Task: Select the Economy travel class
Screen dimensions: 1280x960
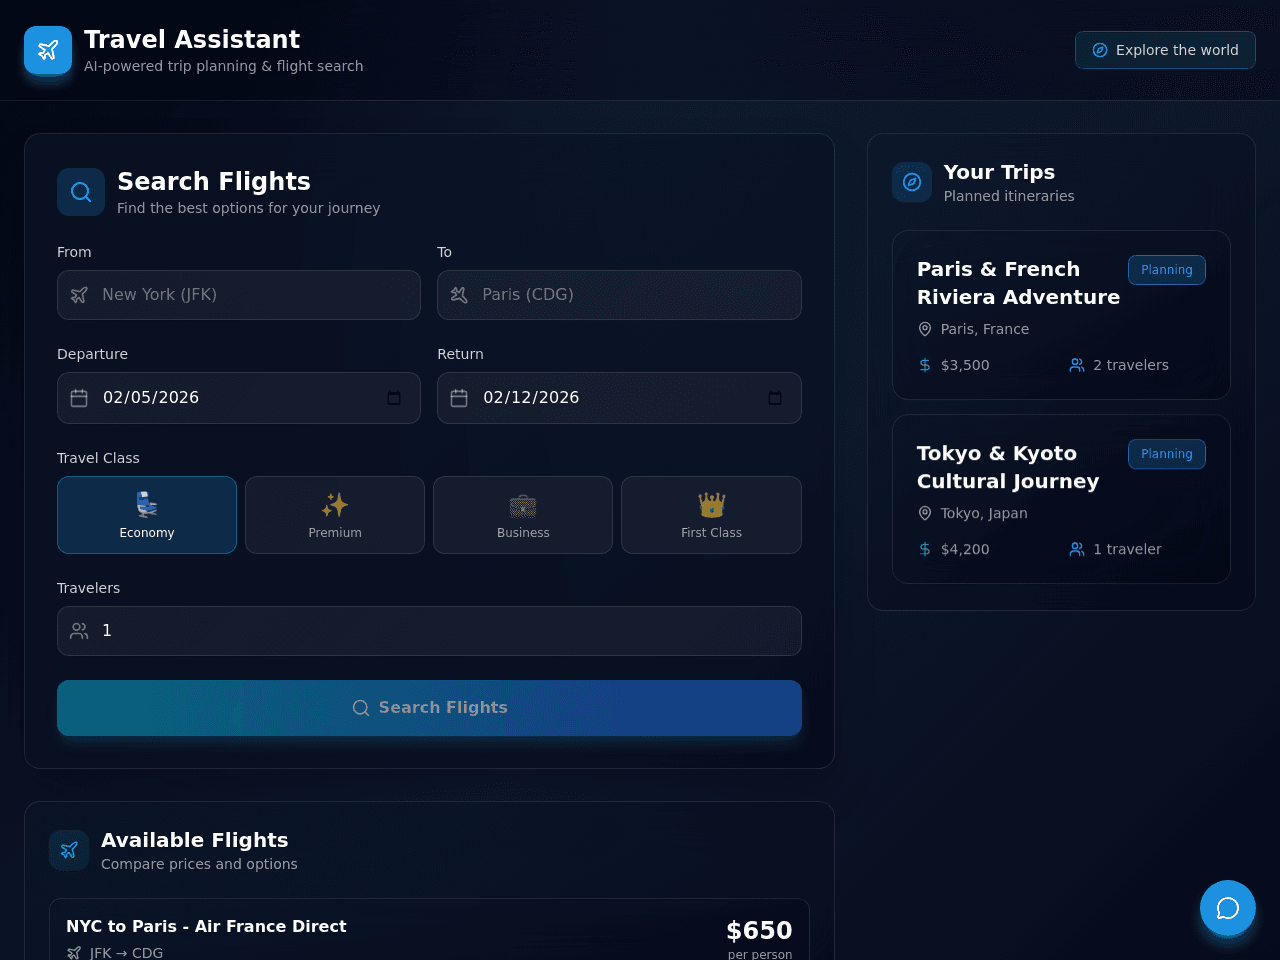Action: (147, 515)
